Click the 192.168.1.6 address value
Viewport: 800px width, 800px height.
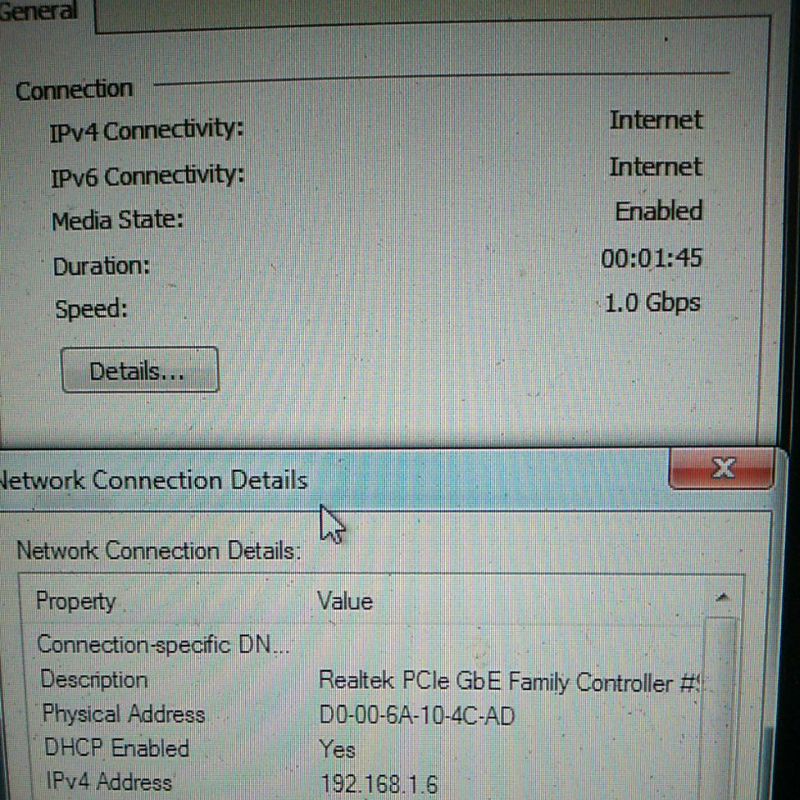pyautogui.click(x=379, y=784)
